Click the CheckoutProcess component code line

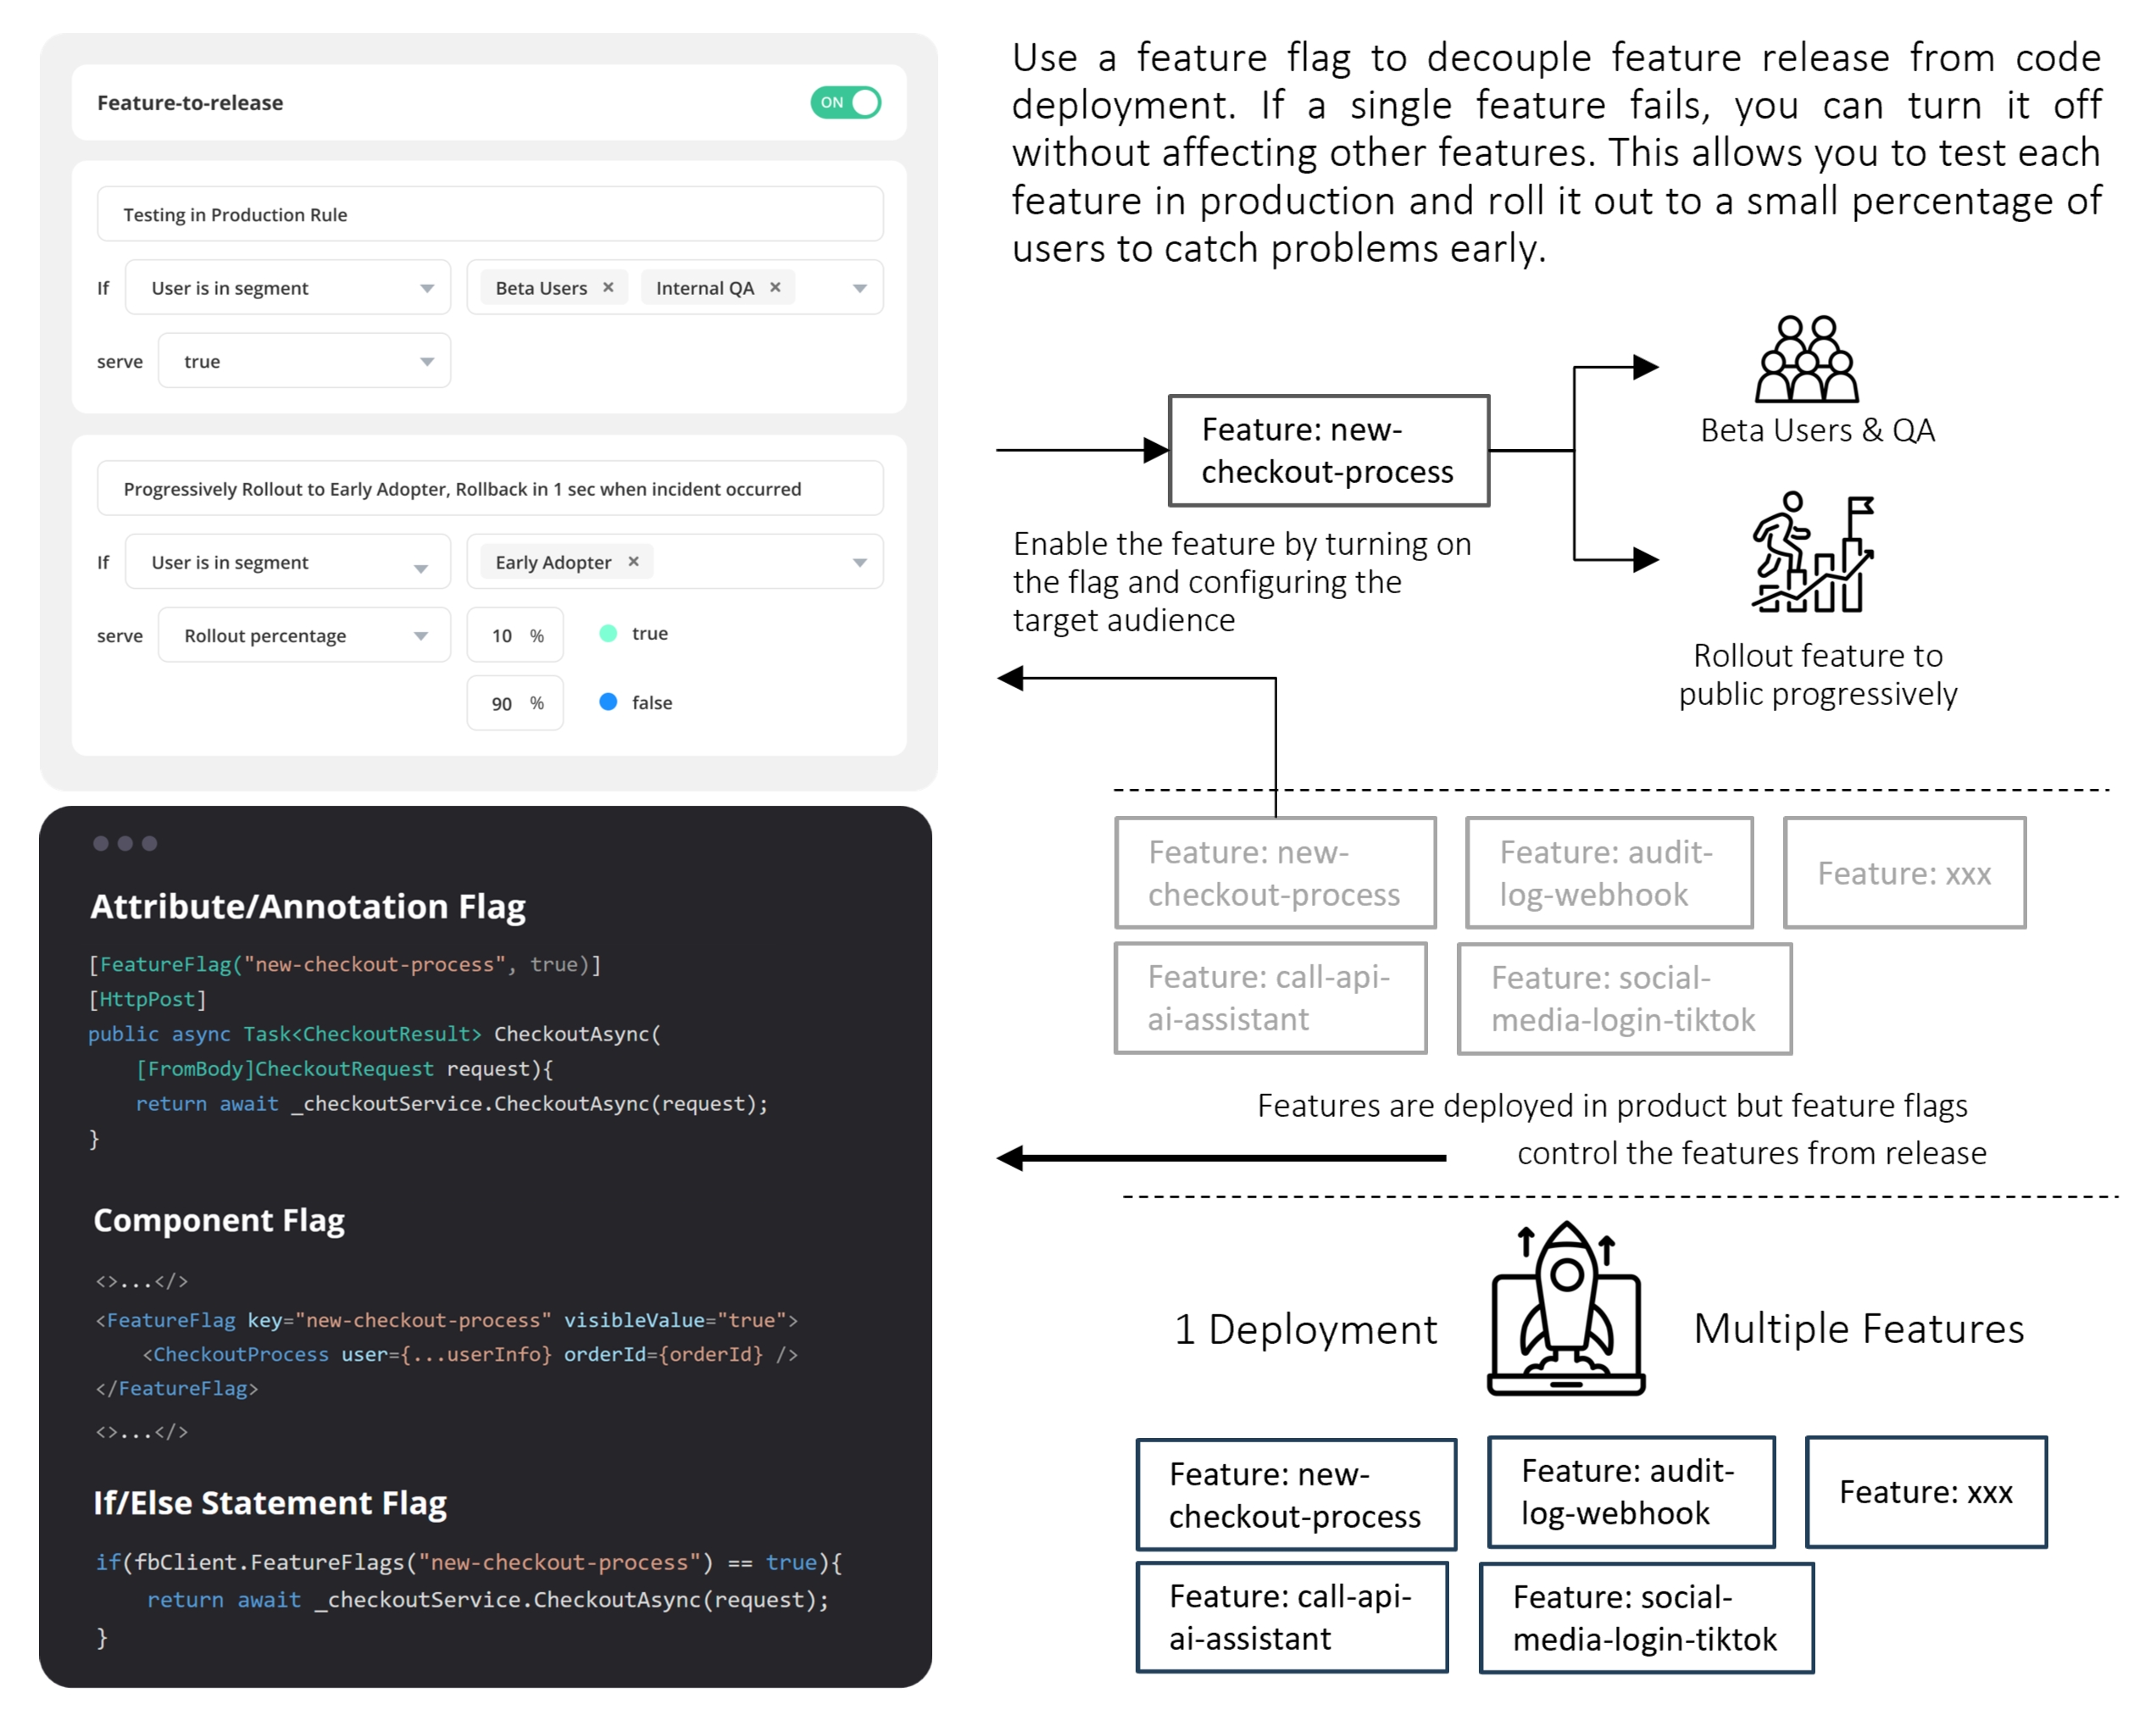pos(470,1354)
